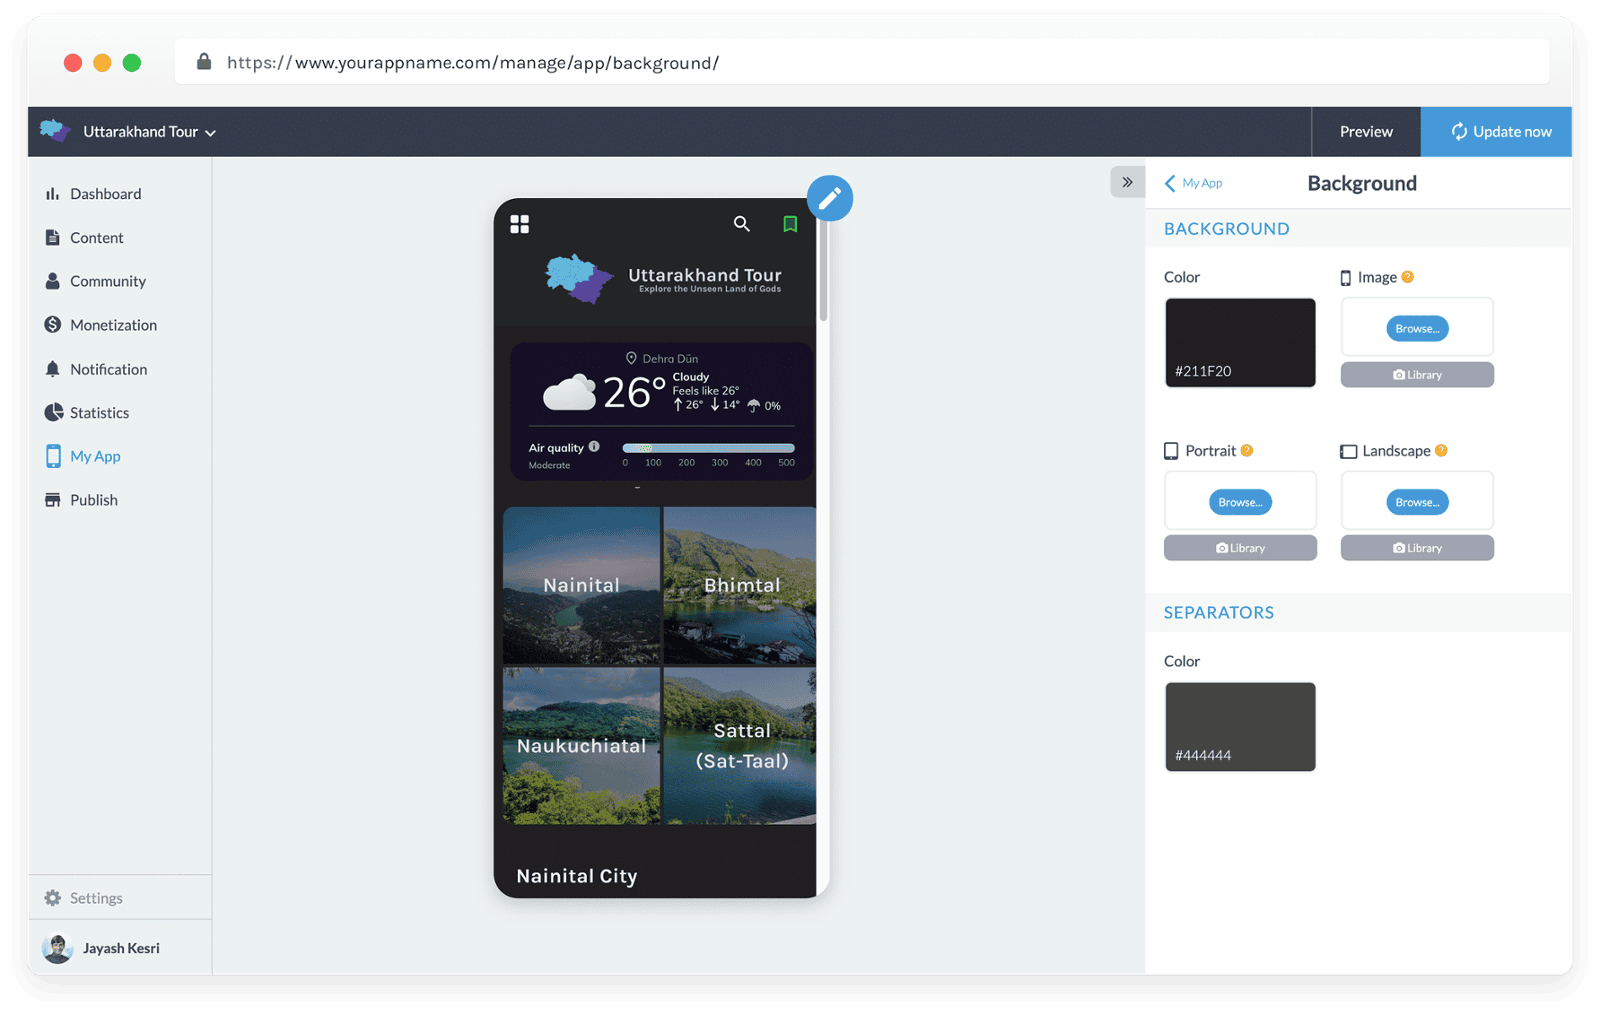Browse for a Portrait background image

pyautogui.click(x=1240, y=502)
